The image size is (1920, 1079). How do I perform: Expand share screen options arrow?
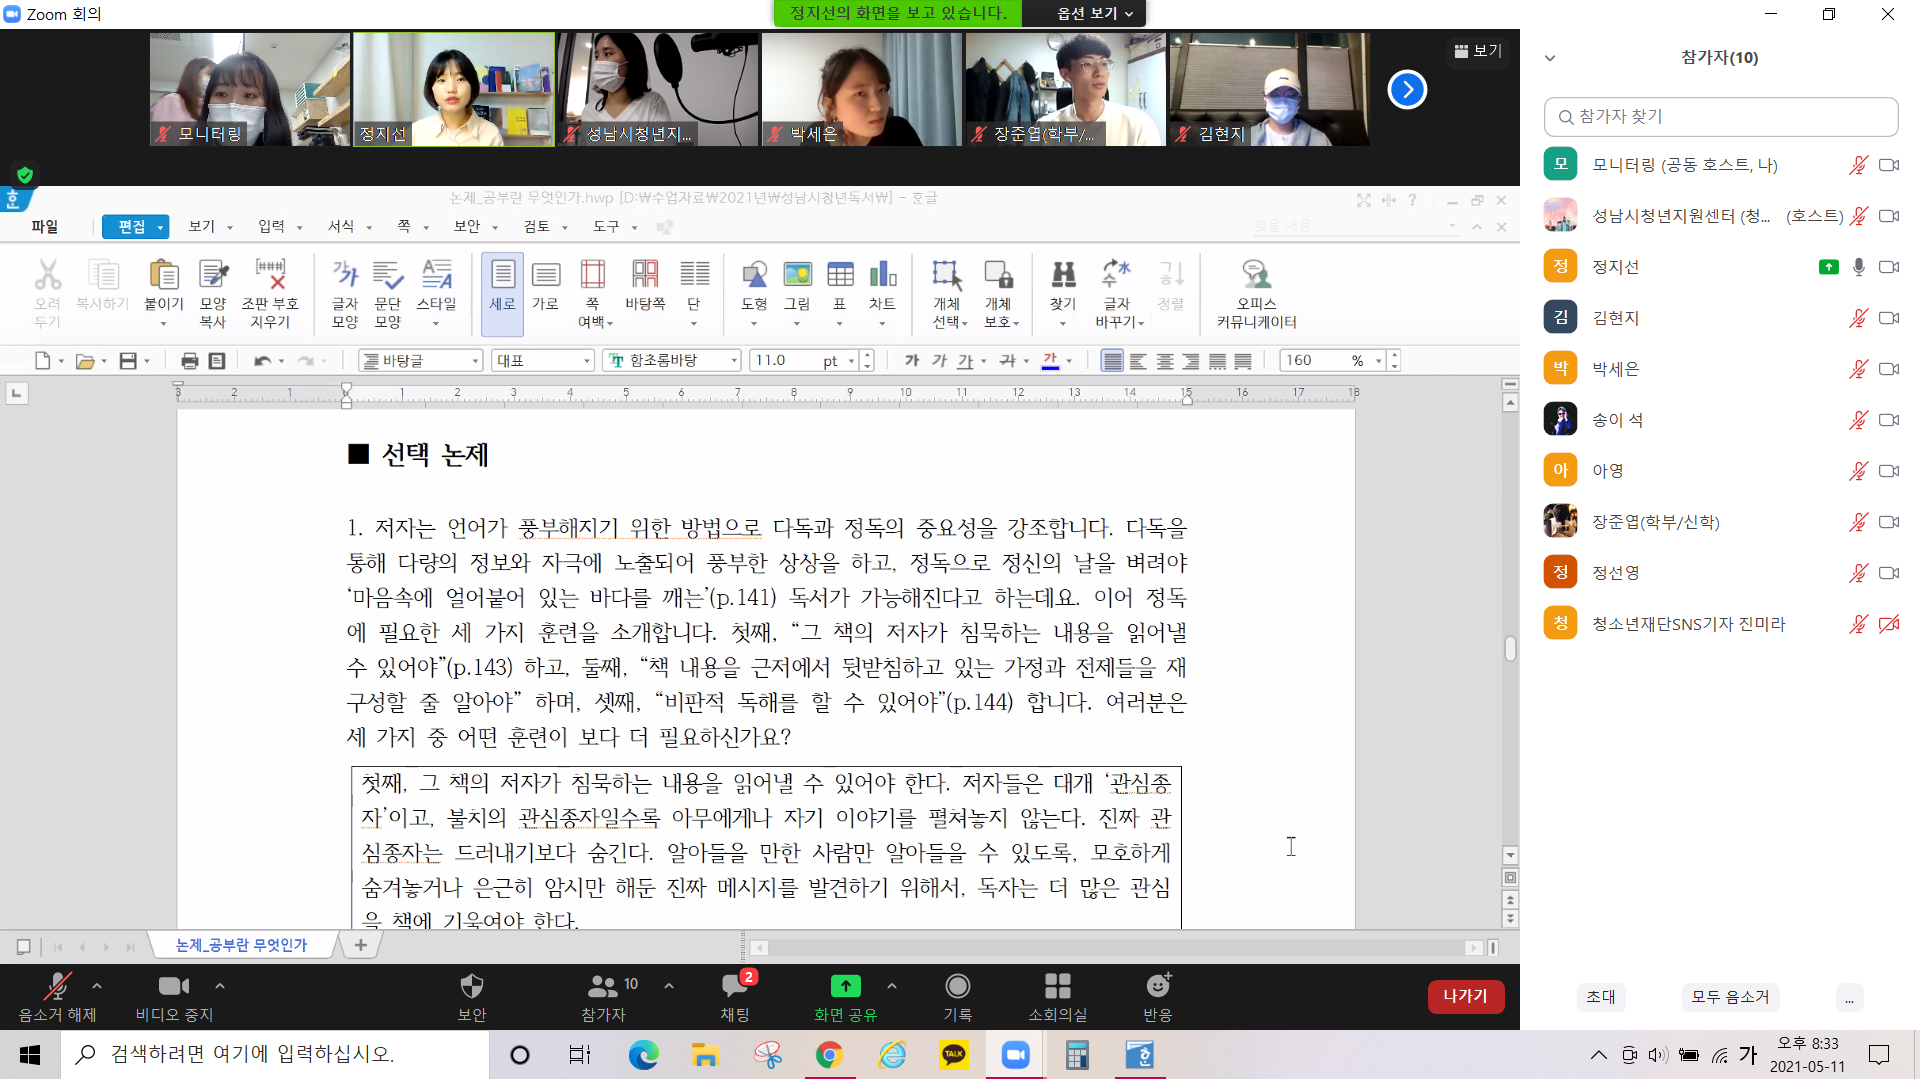pos(892,985)
